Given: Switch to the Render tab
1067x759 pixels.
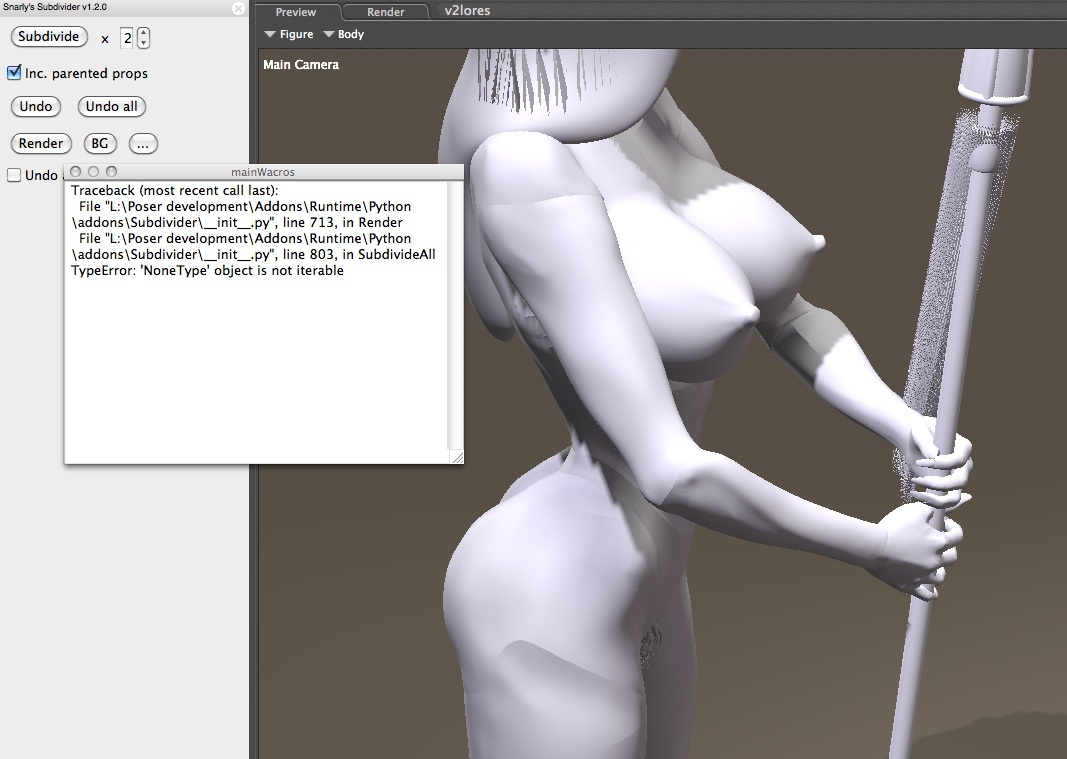Looking at the screenshot, I should (x=386, y=12).
